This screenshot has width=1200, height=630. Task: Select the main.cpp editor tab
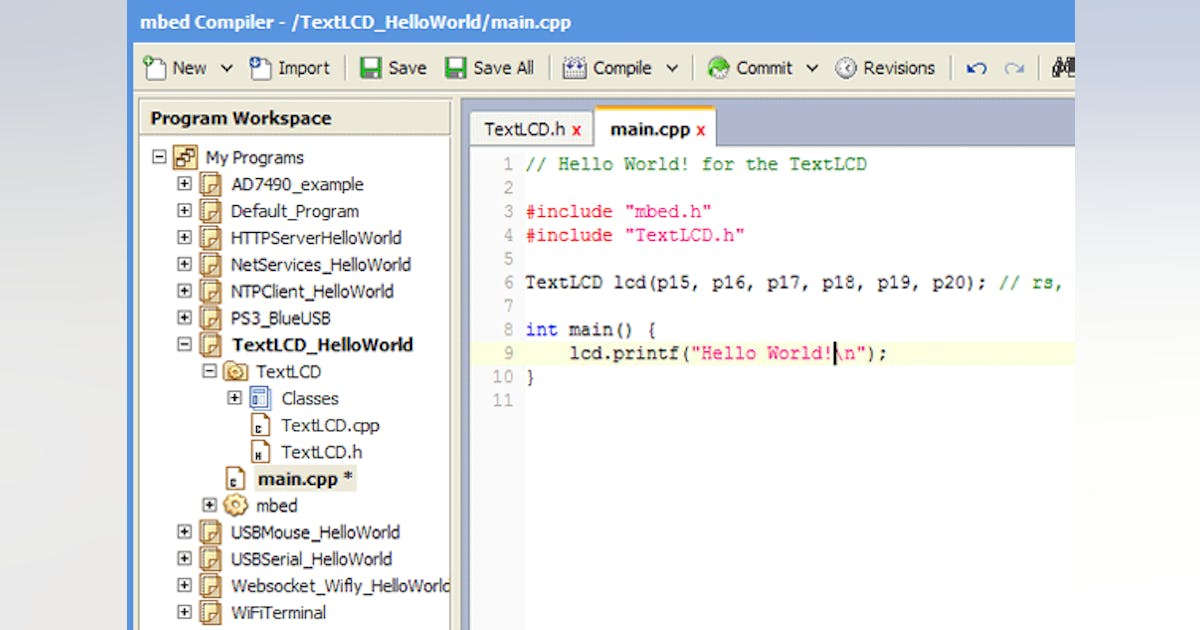click(x=650, y=128)
